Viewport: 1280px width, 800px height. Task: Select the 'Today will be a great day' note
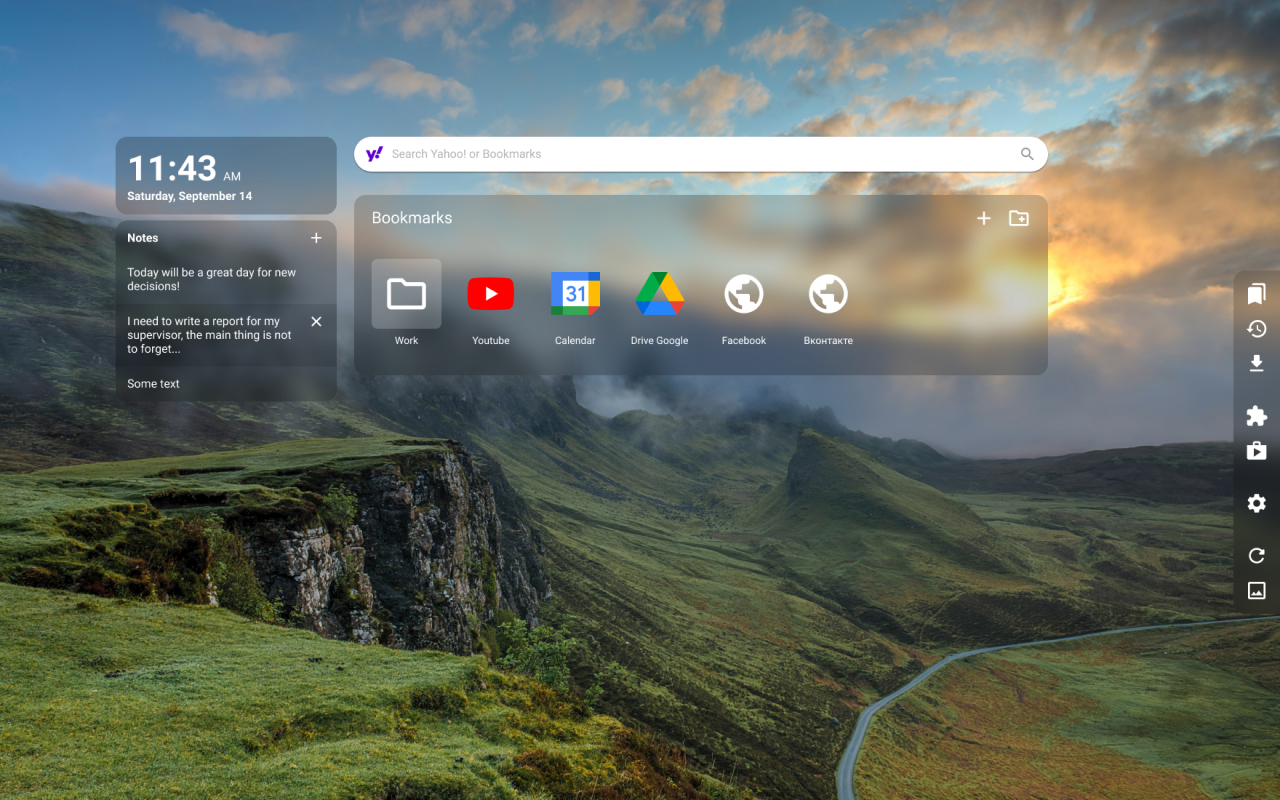pos(226,279)
